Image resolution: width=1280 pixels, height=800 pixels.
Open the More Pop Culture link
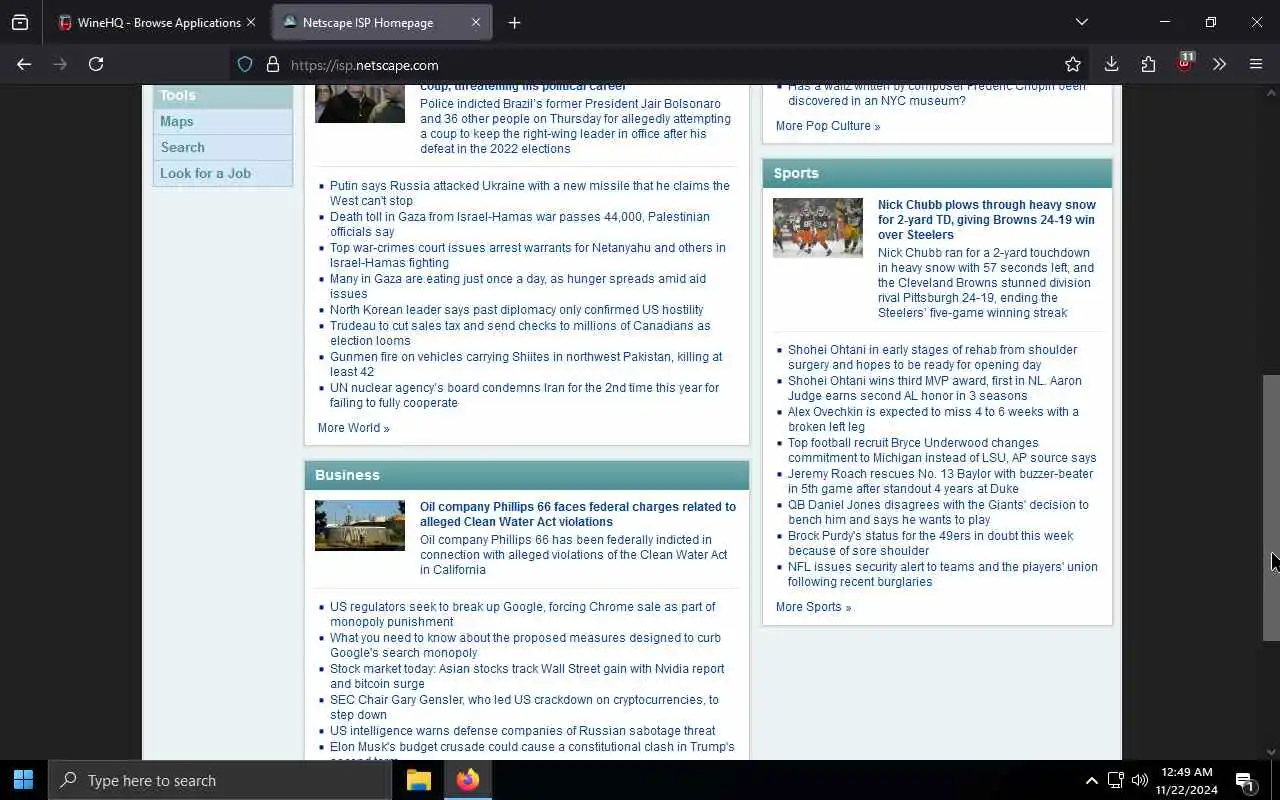(828, 126)
